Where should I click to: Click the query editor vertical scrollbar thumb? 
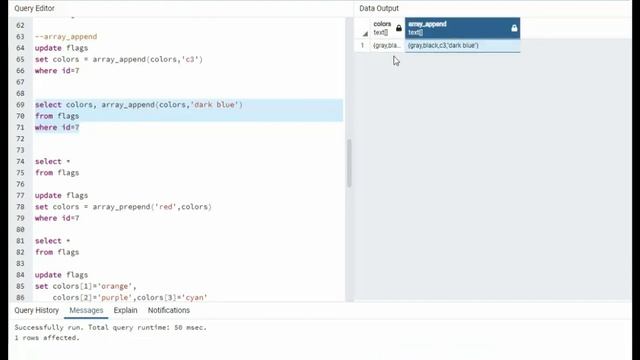[x=349, y=163]
